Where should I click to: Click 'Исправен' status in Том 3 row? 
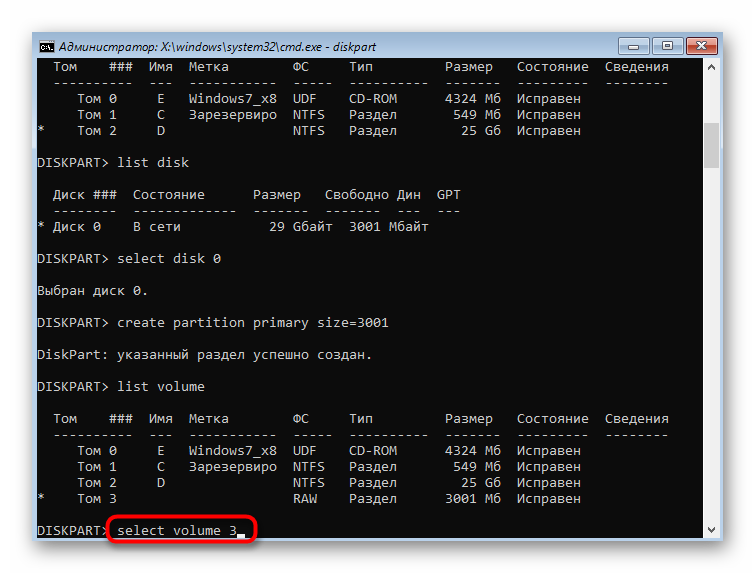click(x=548, y=498)
